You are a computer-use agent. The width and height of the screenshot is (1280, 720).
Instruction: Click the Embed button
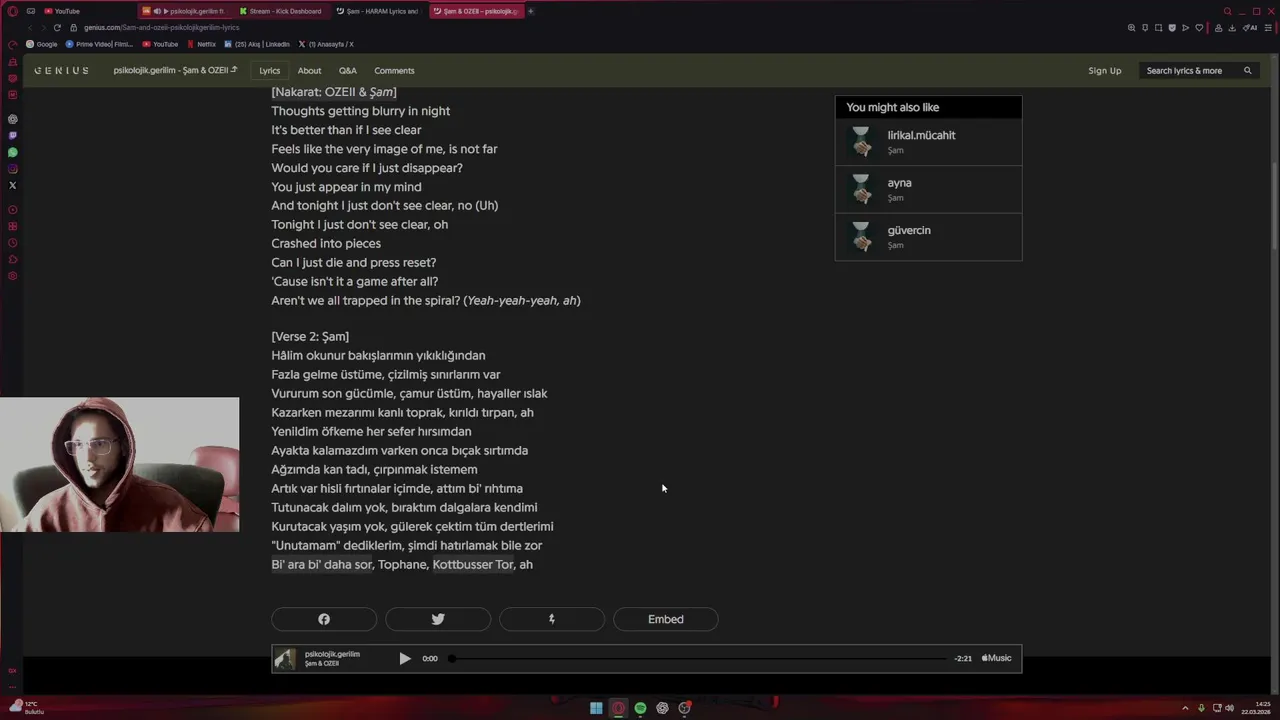tap(666, 619)
